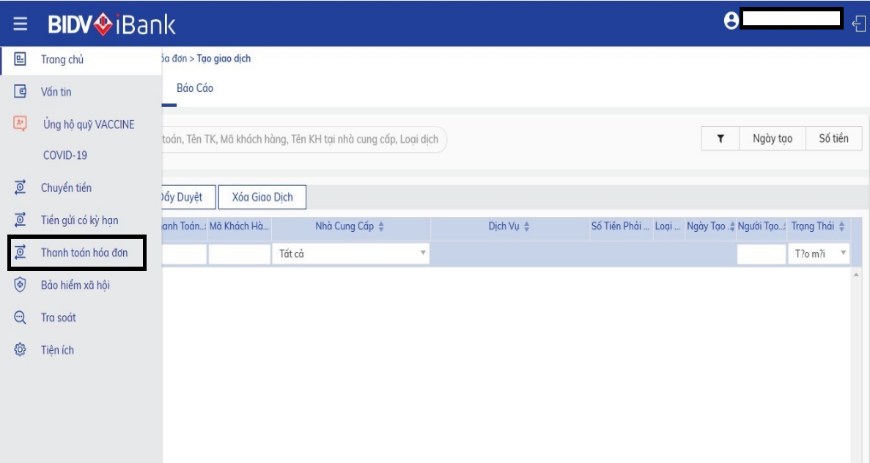Sort results by Số tiền button
The image size is (870, 463).
coord(833,139)
